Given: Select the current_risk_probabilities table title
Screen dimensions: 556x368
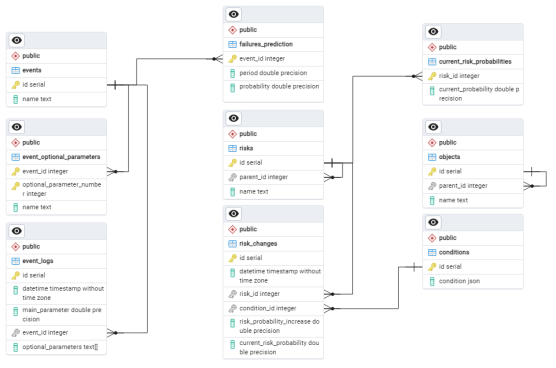Looking at the screenshot, I should pyautogui.click(x=475, y=61).
